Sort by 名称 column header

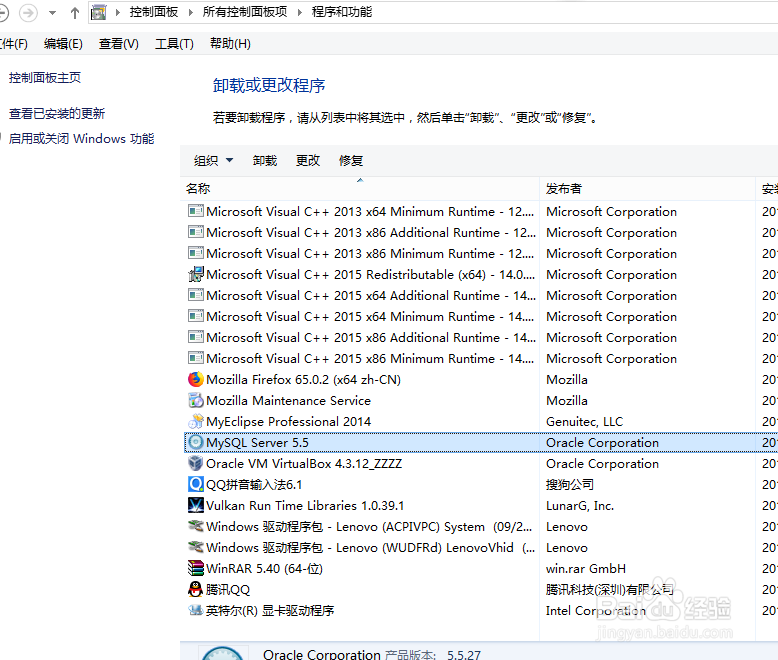360,189
